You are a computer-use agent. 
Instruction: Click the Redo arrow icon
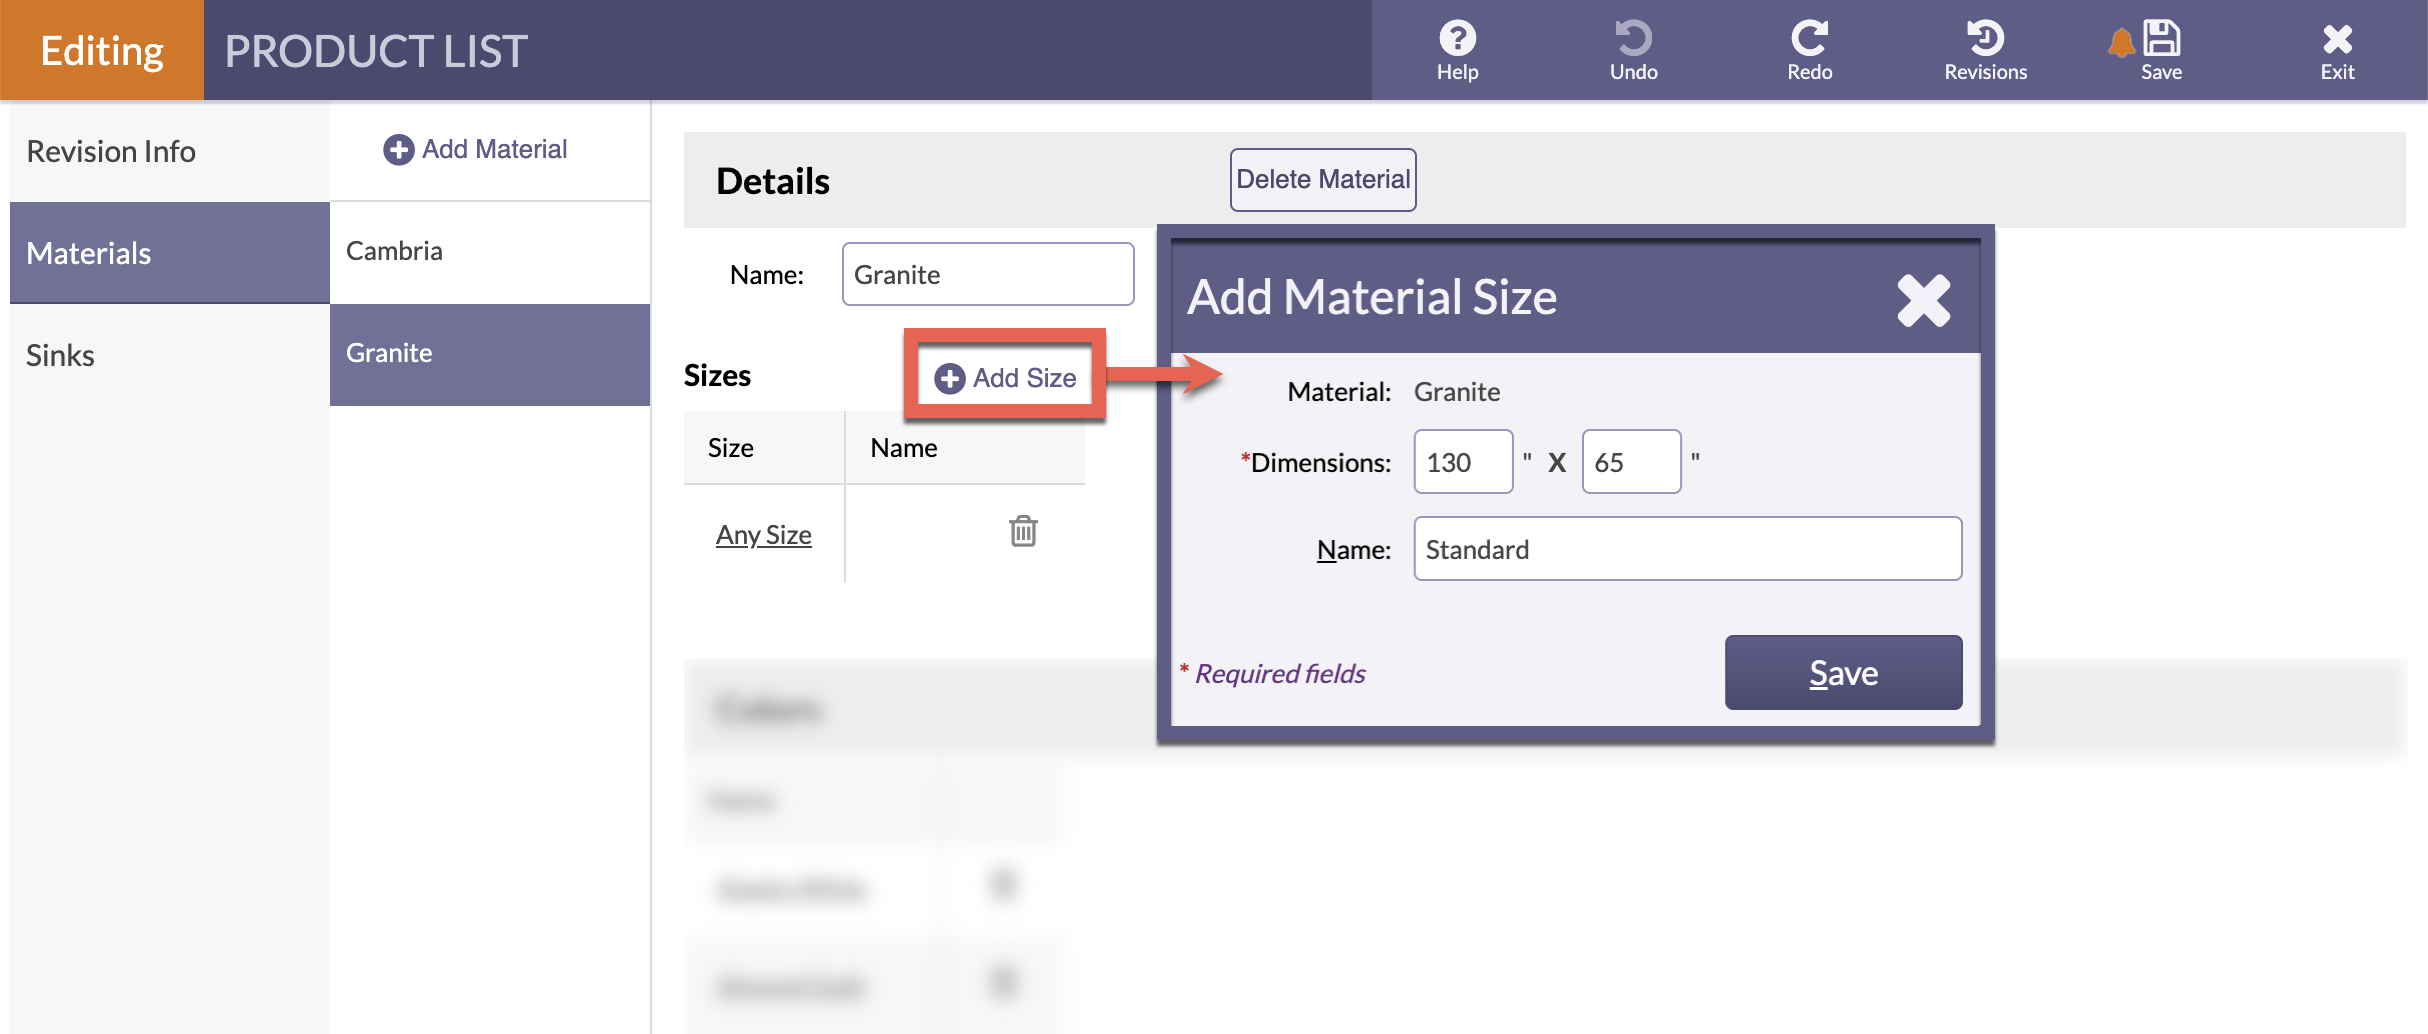tap(1809, 40)
